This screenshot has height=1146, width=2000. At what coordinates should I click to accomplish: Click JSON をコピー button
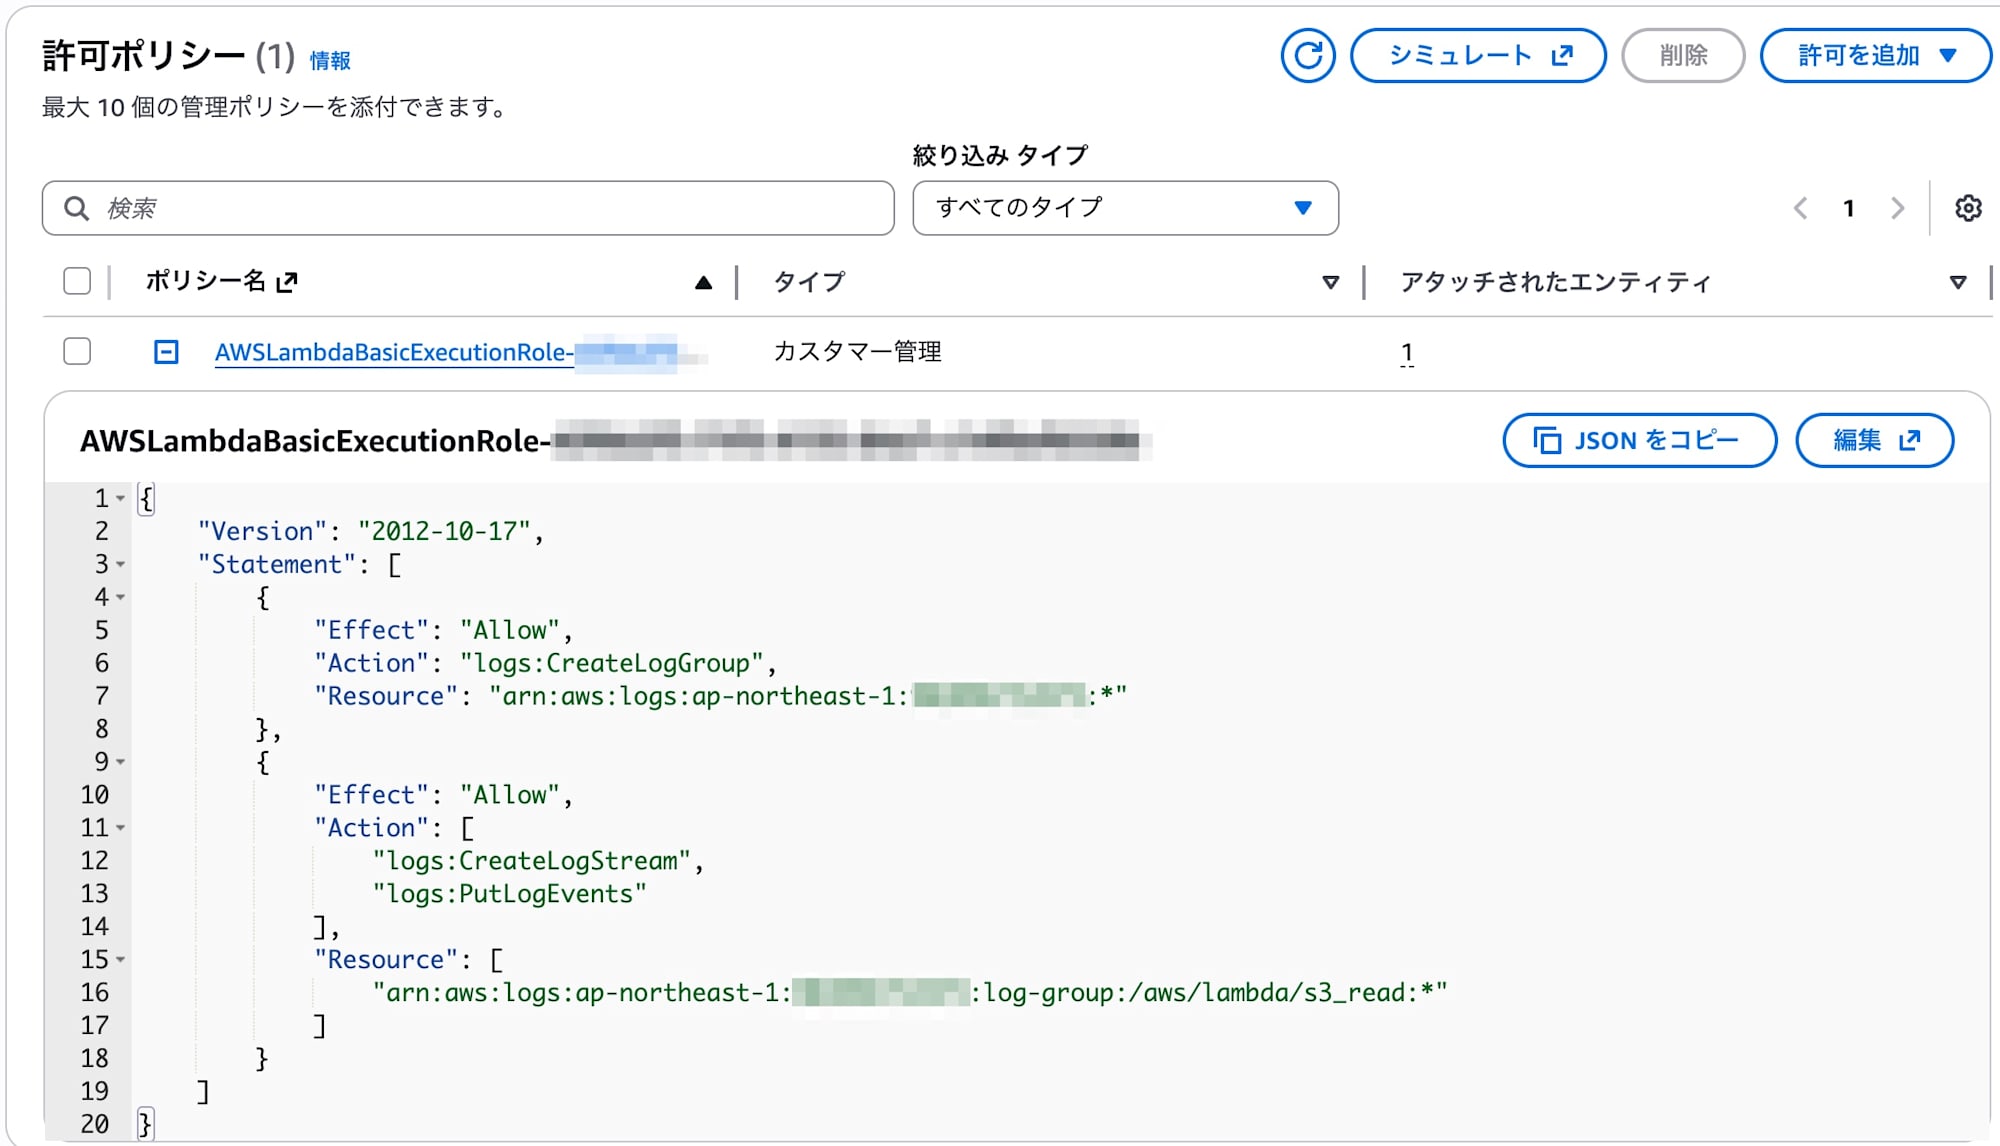point(1638,440)
